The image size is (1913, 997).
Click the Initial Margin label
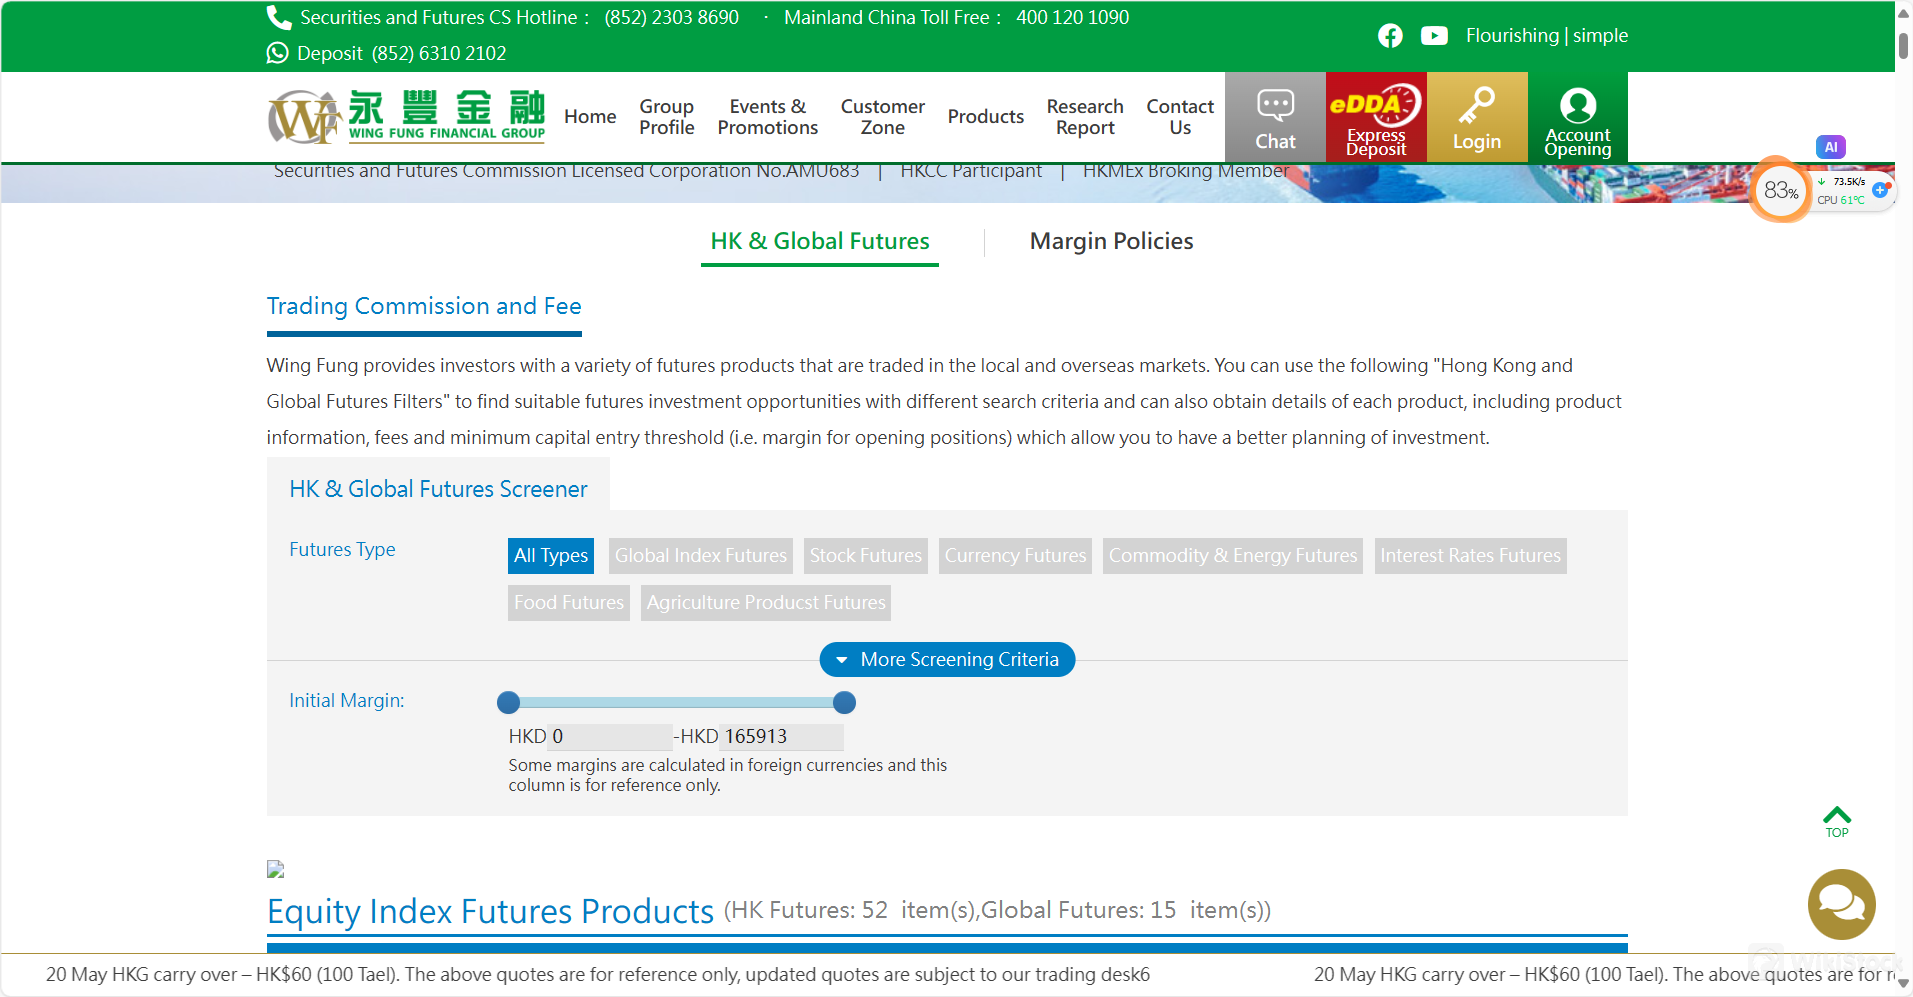(x=347, y=701)
